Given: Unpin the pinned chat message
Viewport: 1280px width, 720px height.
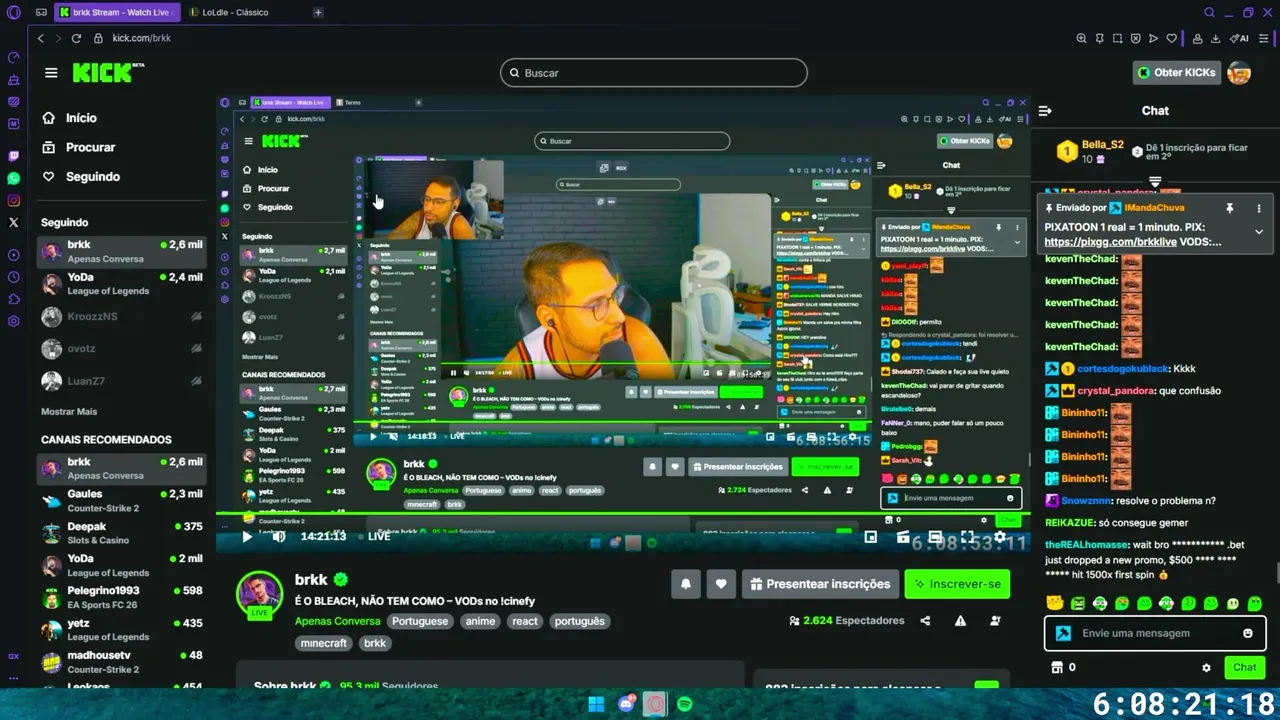Looking at the screenshot, I should (x=1230, y=208).
